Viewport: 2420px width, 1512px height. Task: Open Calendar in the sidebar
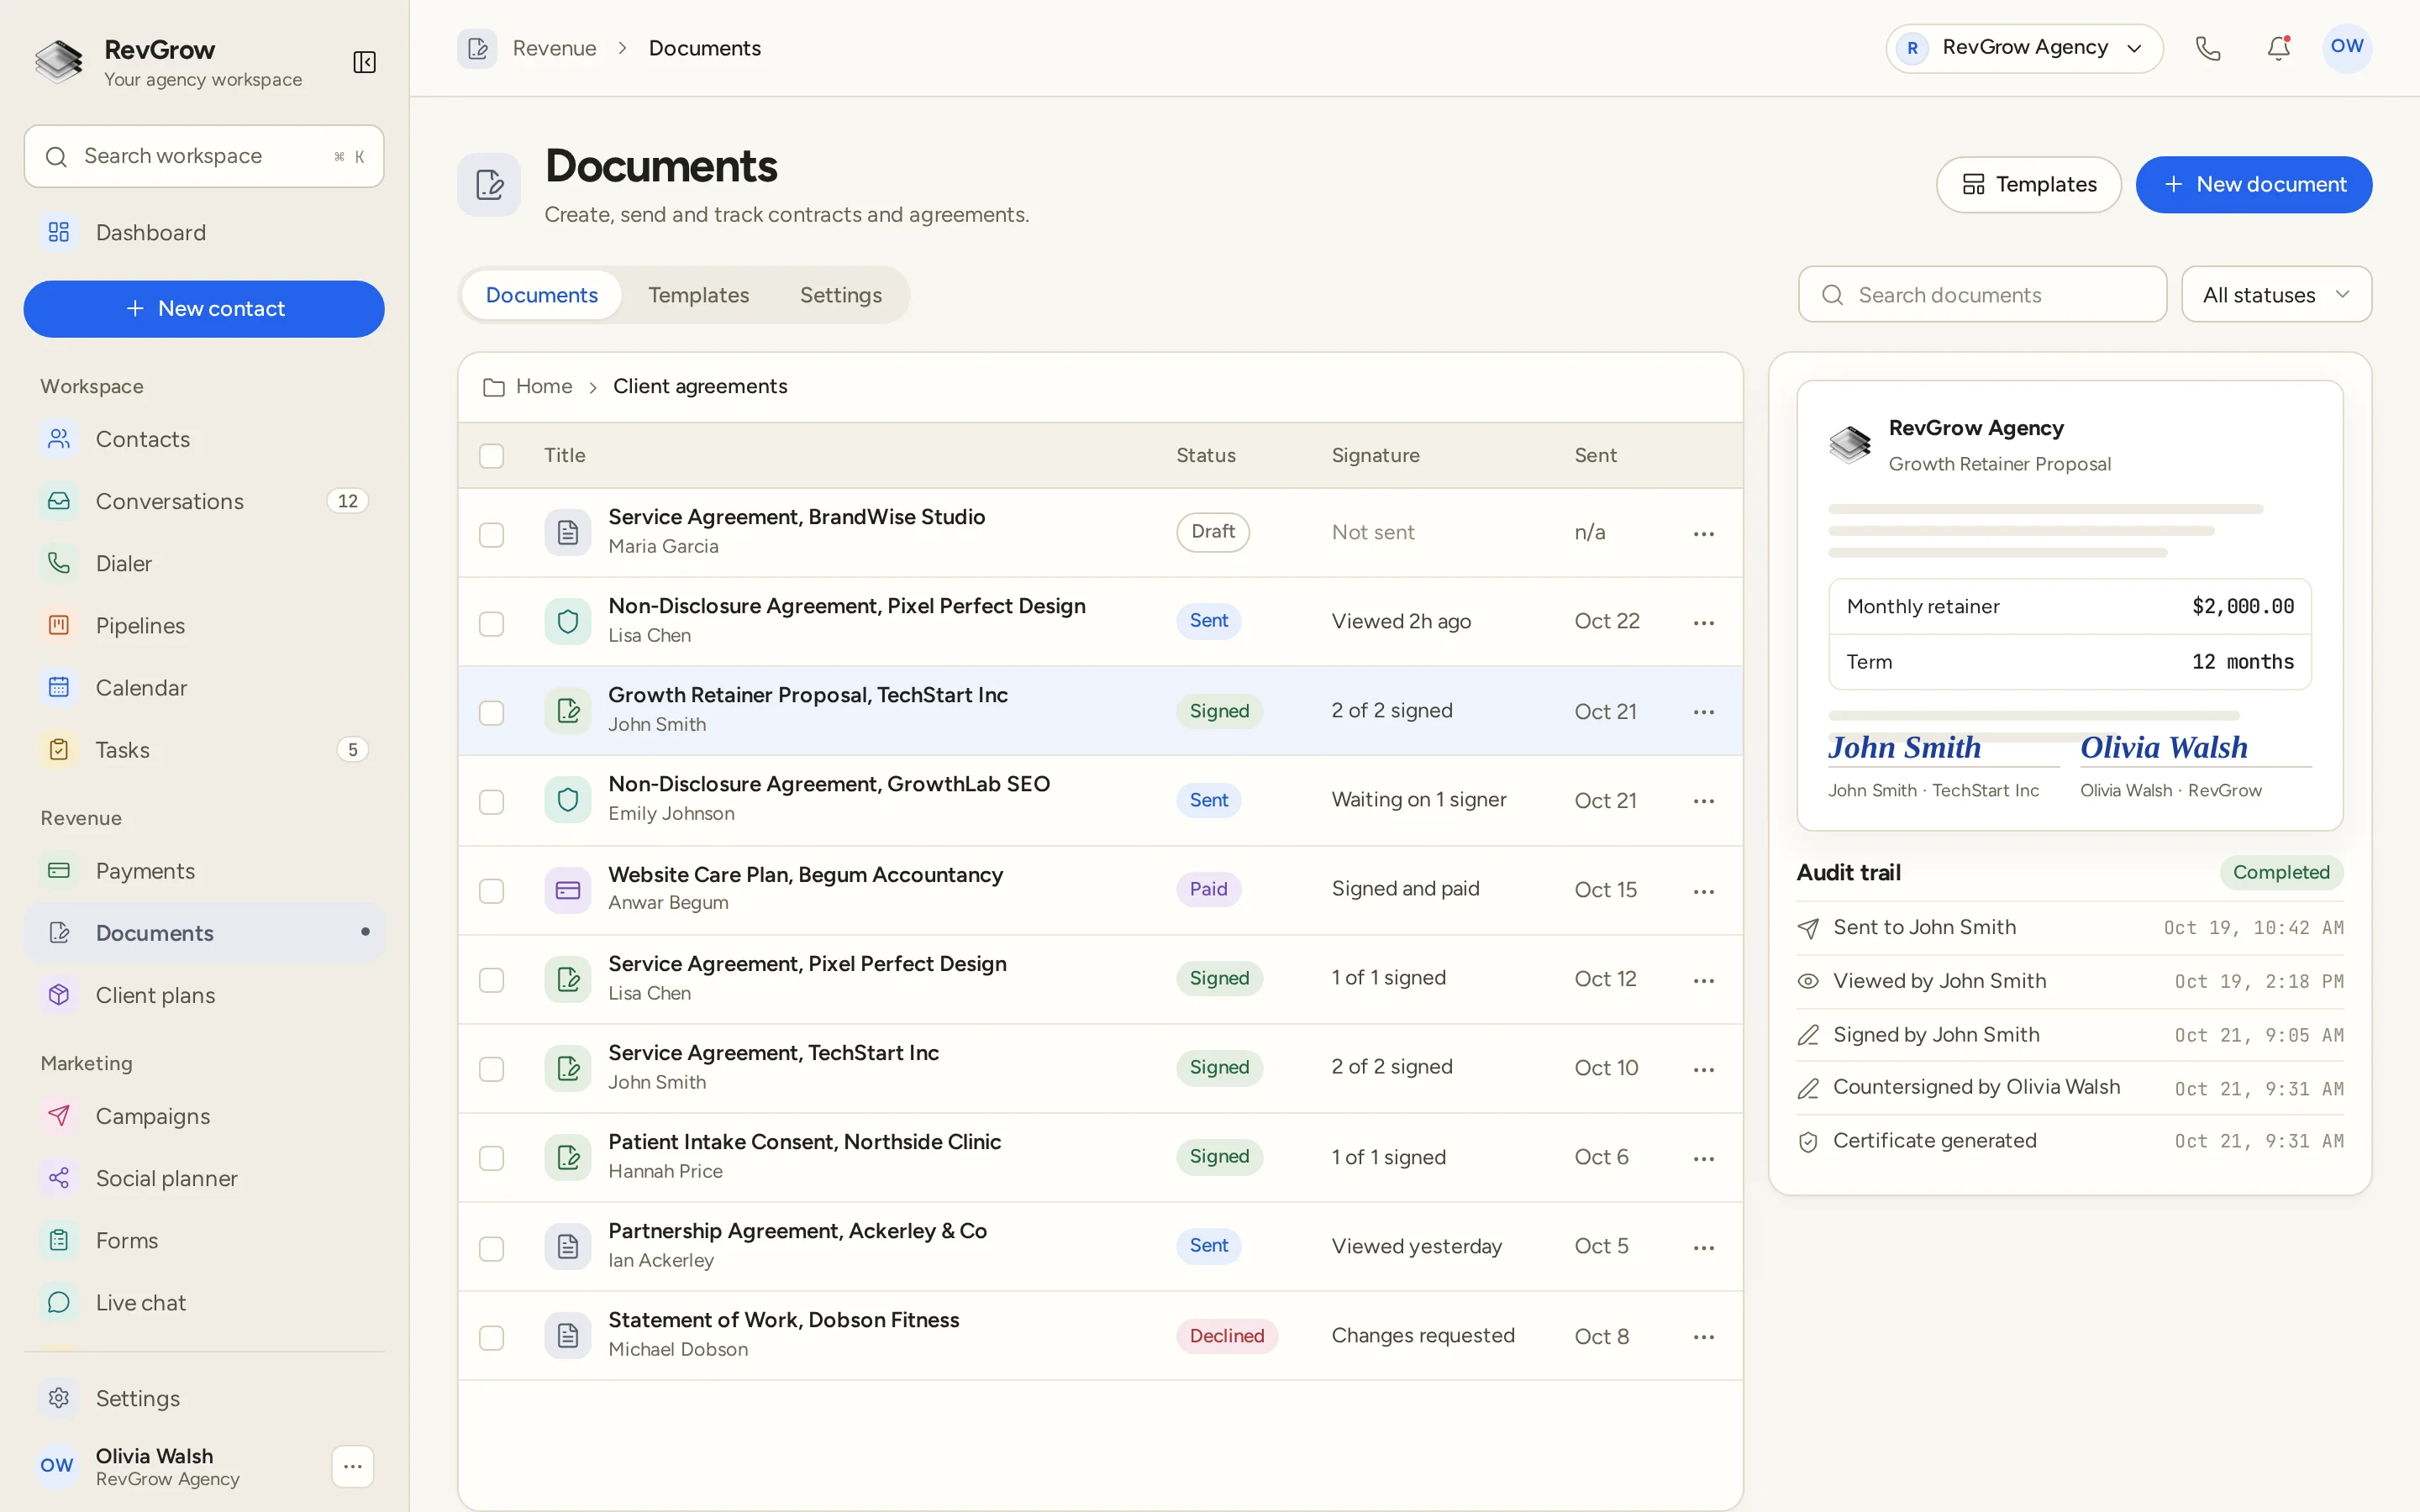204,688
